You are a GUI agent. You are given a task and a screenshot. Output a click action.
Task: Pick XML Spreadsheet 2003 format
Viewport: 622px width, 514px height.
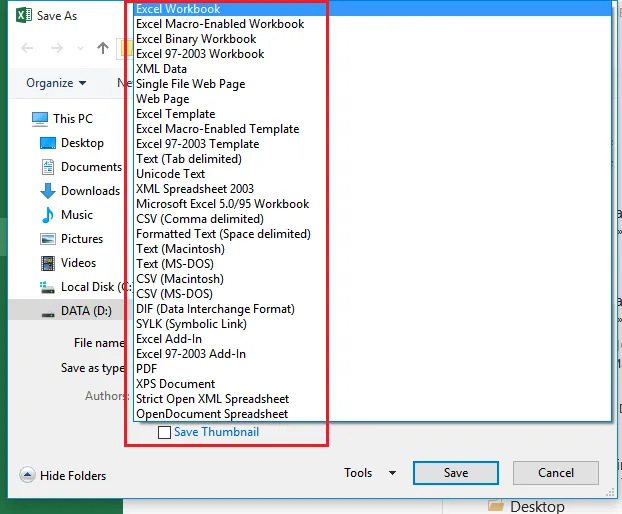[372, 189]
